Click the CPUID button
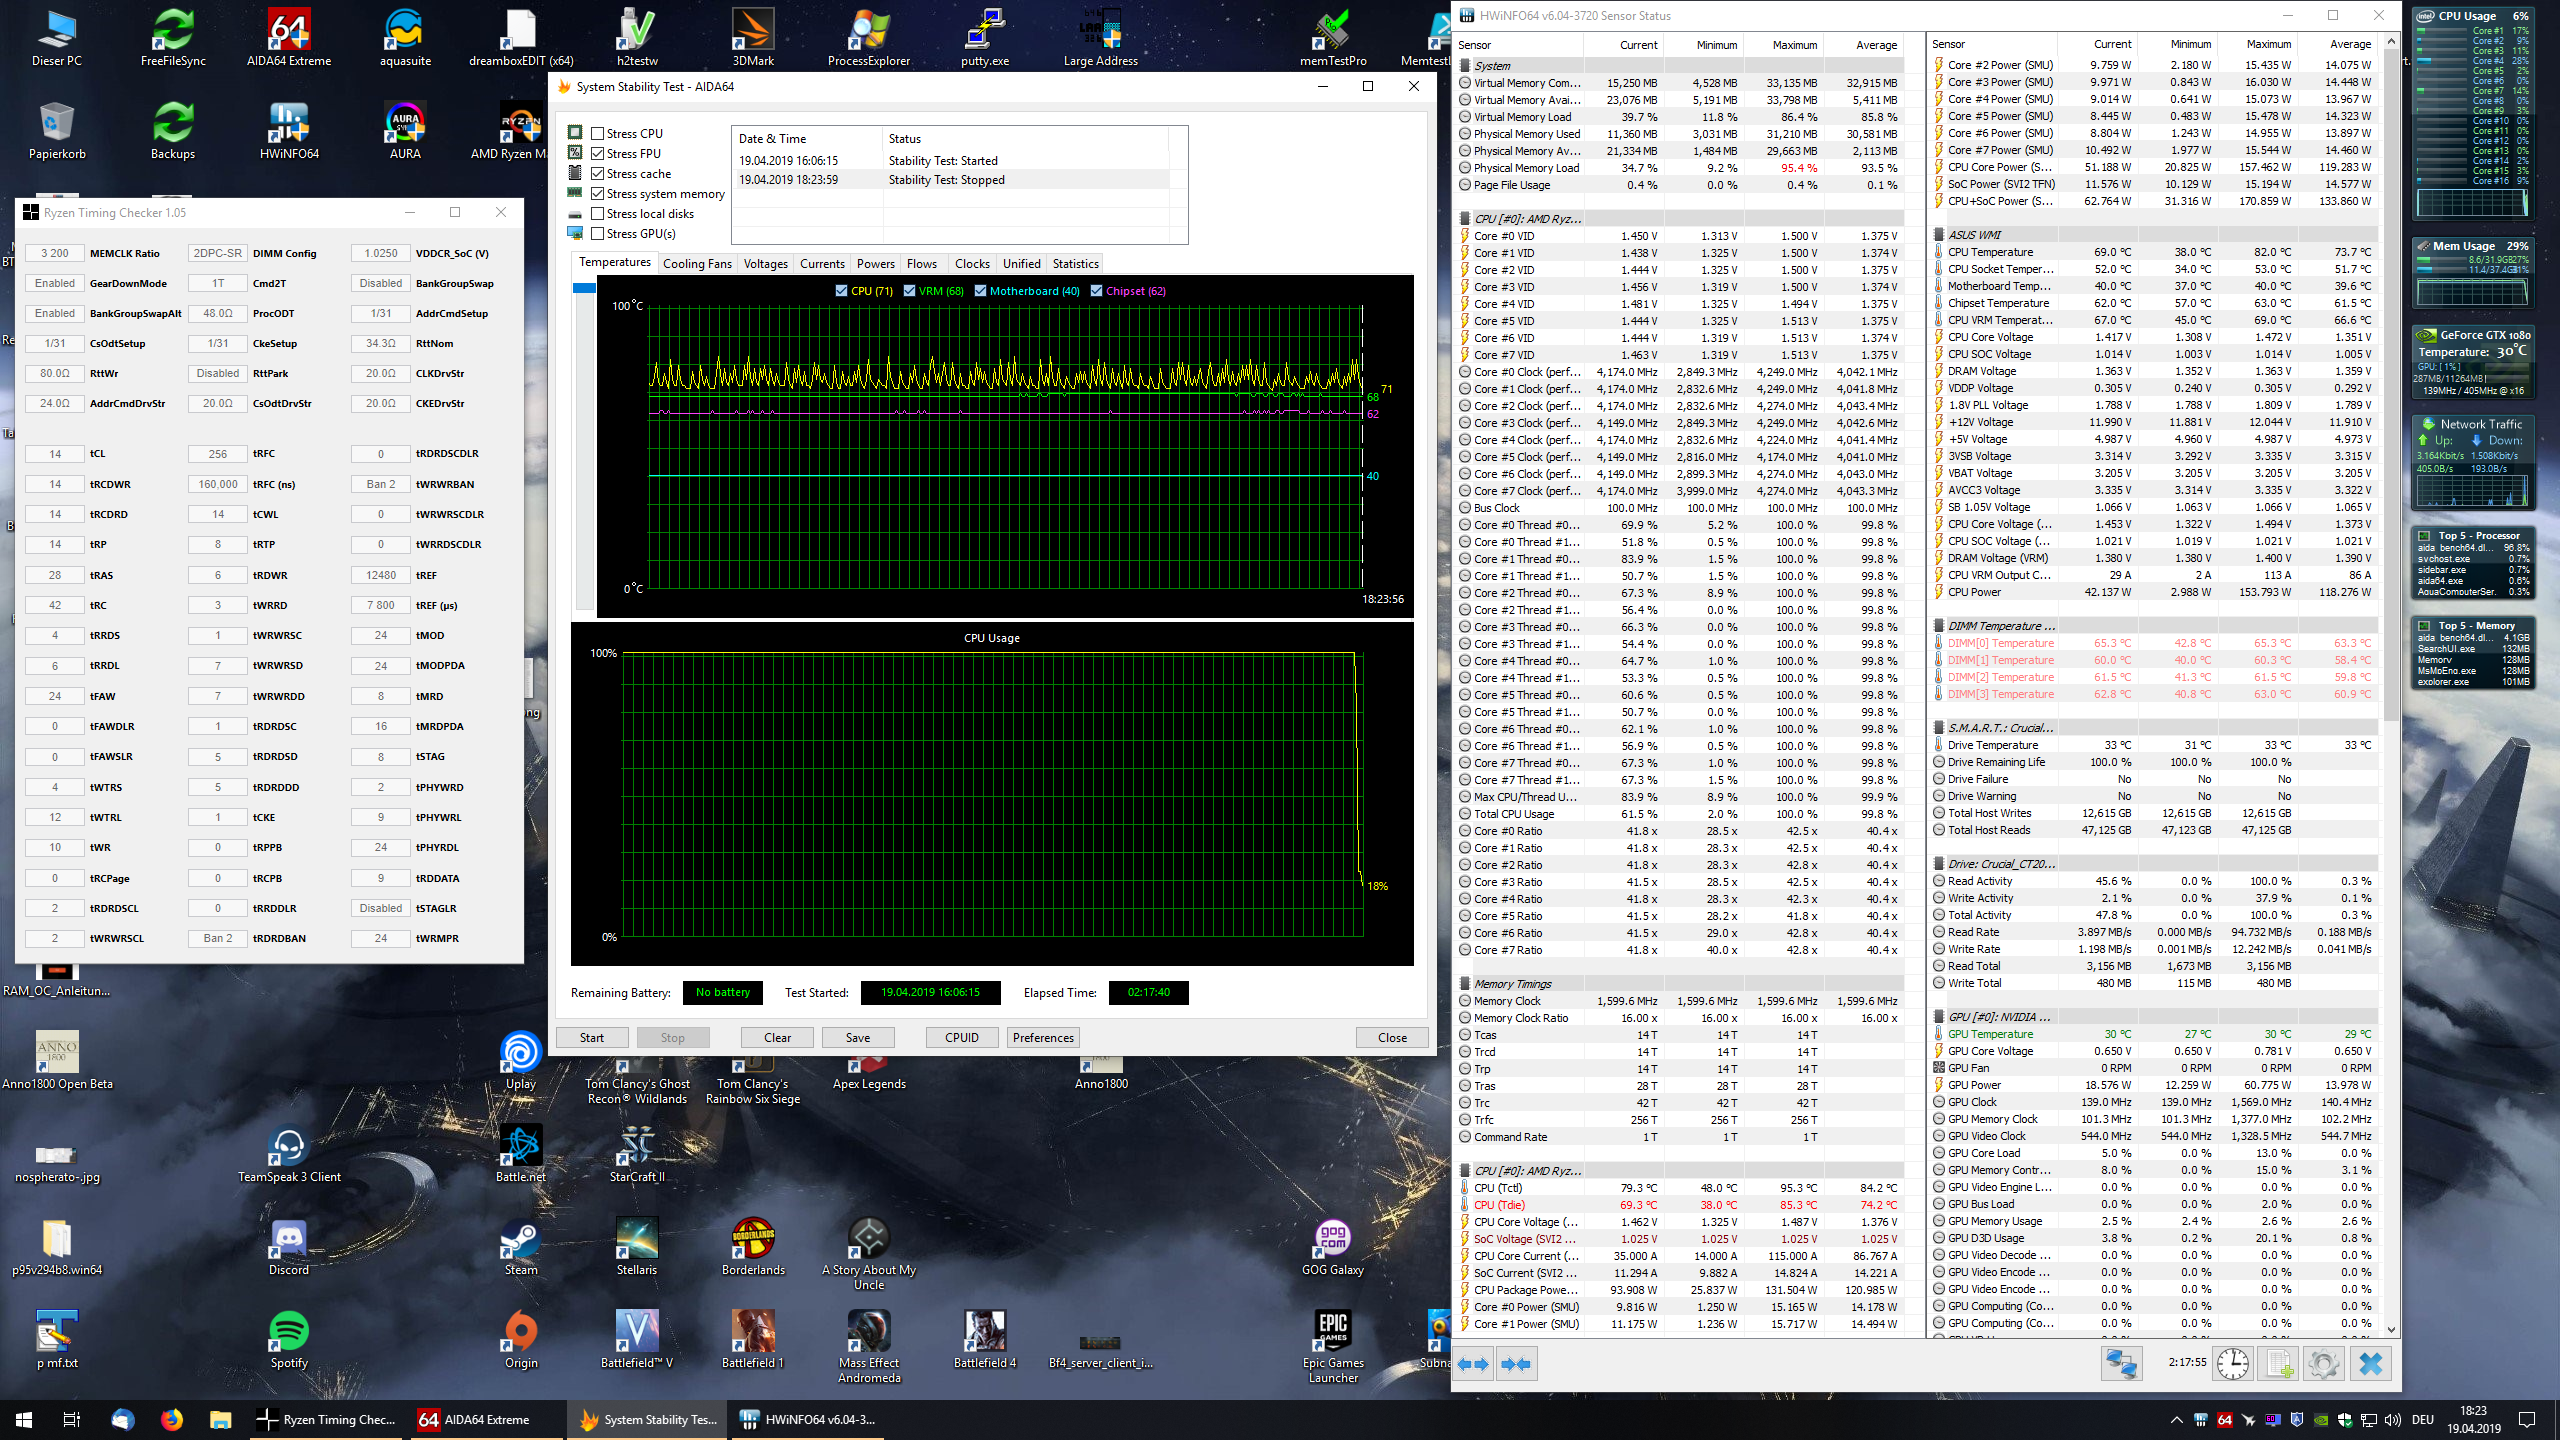 coord(961,1038)
